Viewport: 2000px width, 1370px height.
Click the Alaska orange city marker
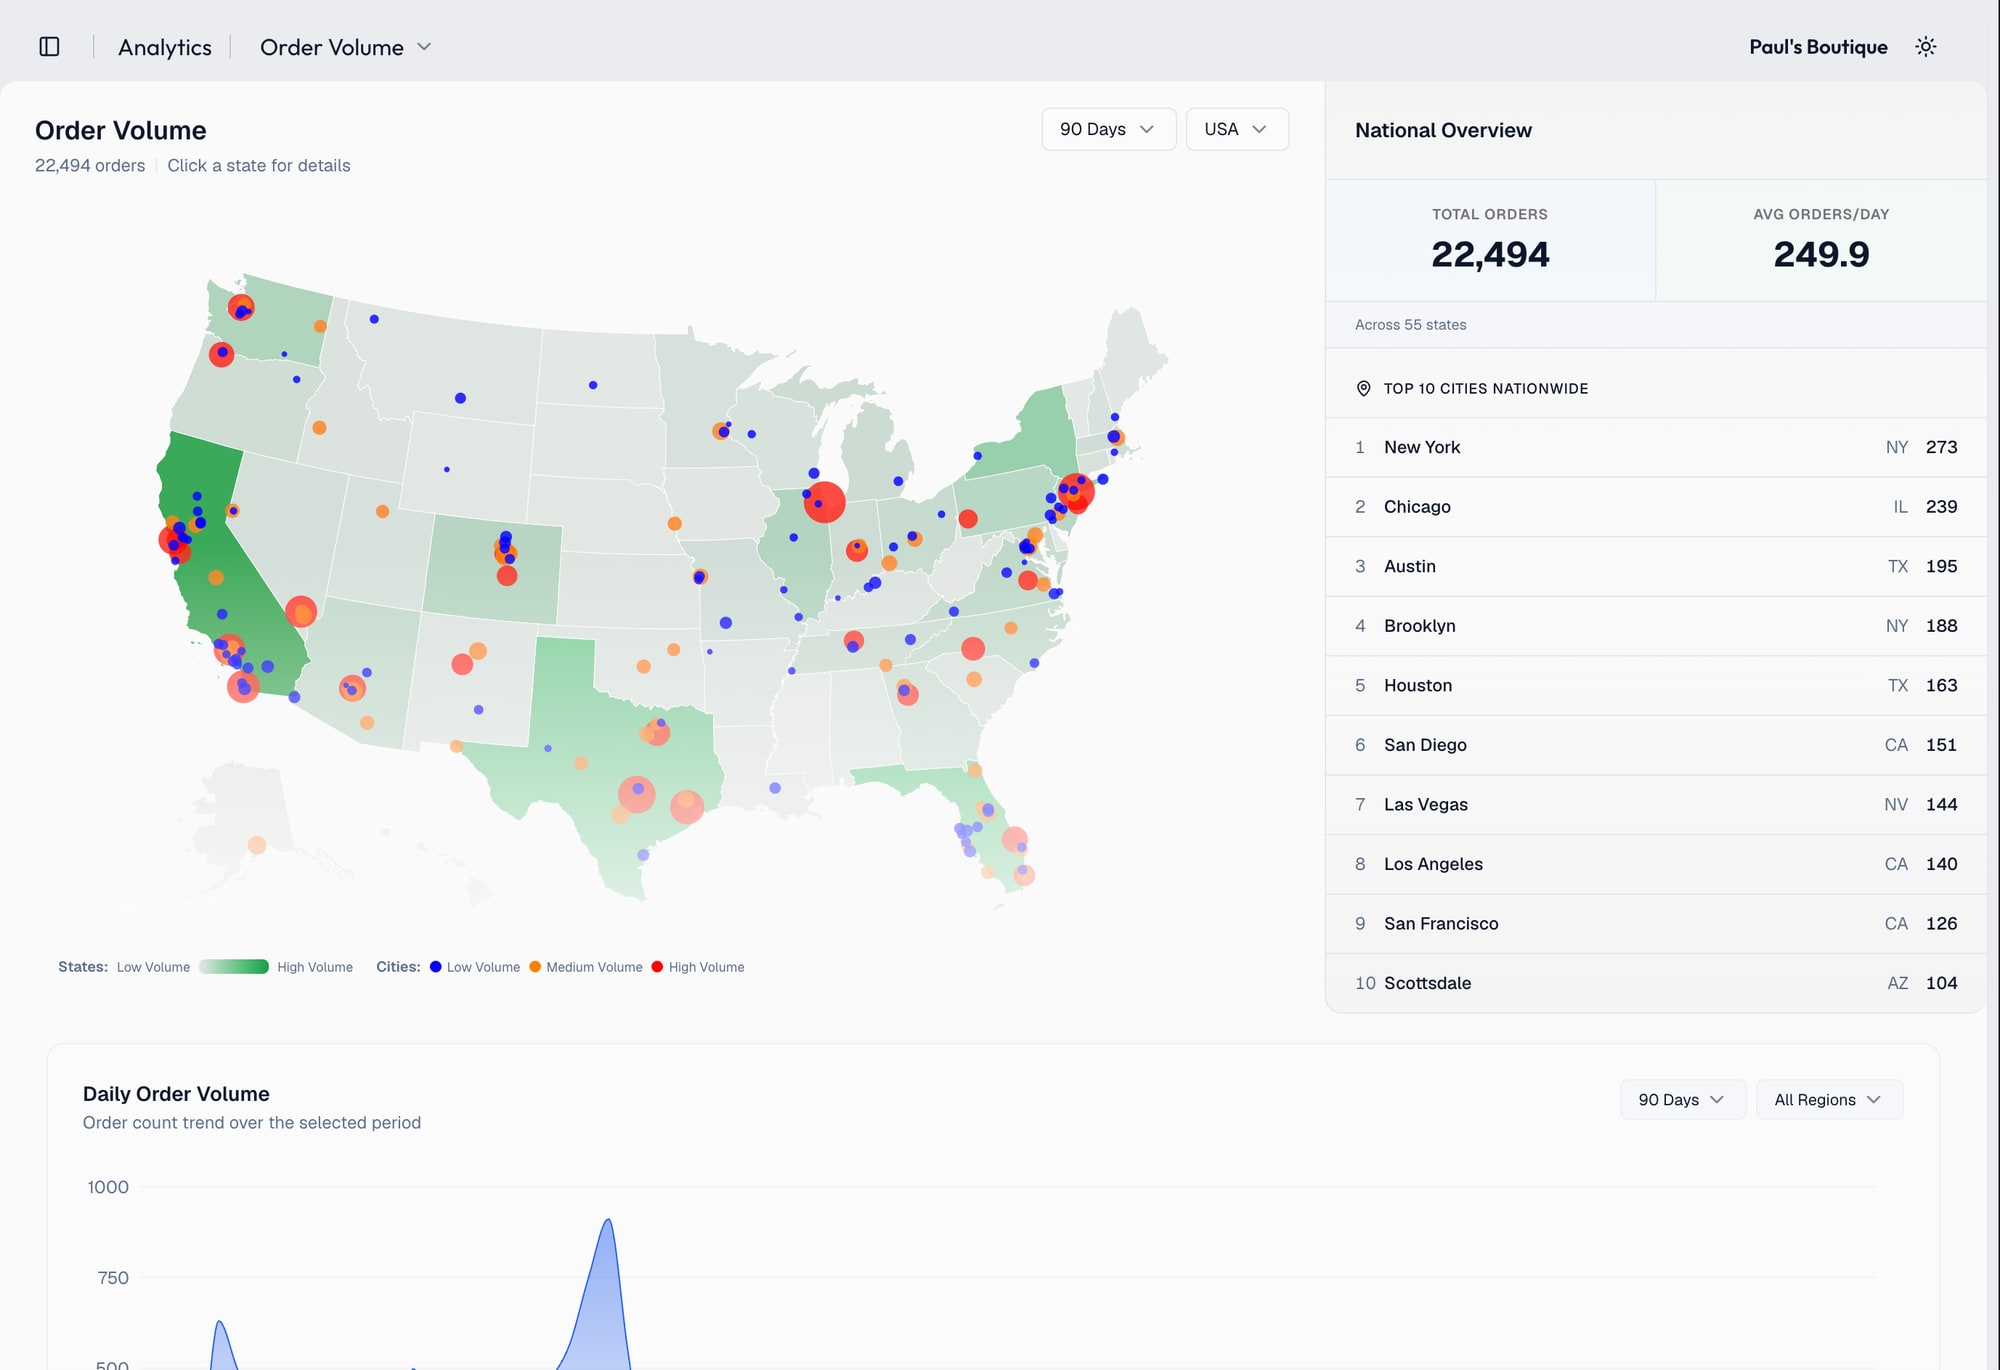[257, 845]
